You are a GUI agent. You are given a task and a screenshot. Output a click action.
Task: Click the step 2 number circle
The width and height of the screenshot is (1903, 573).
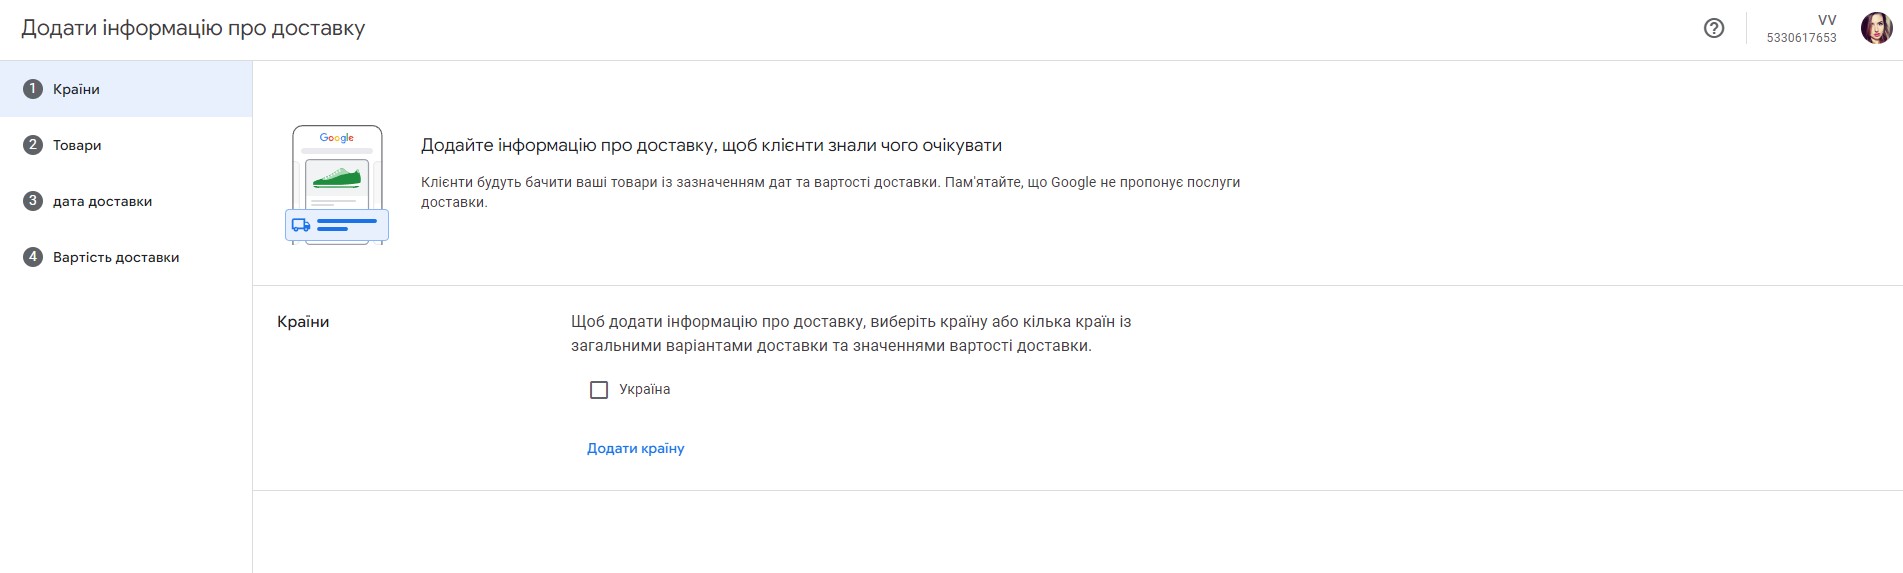coord(32,145)
